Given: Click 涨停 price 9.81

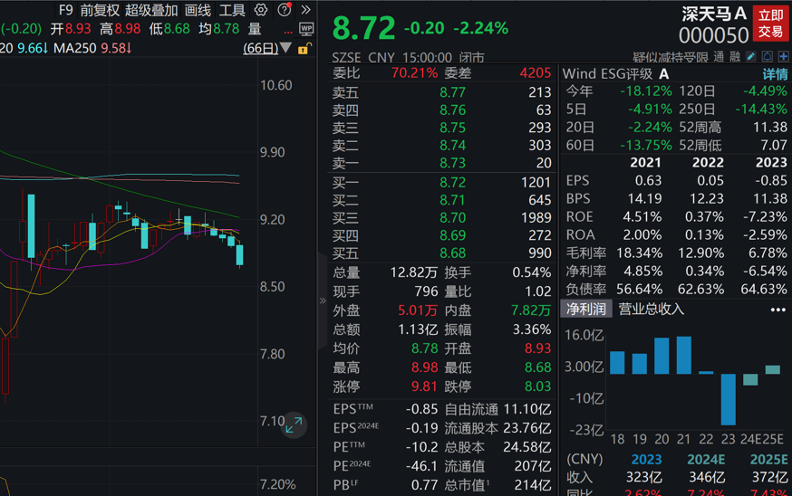Looking at the screenshot, I should pos(424,386).
